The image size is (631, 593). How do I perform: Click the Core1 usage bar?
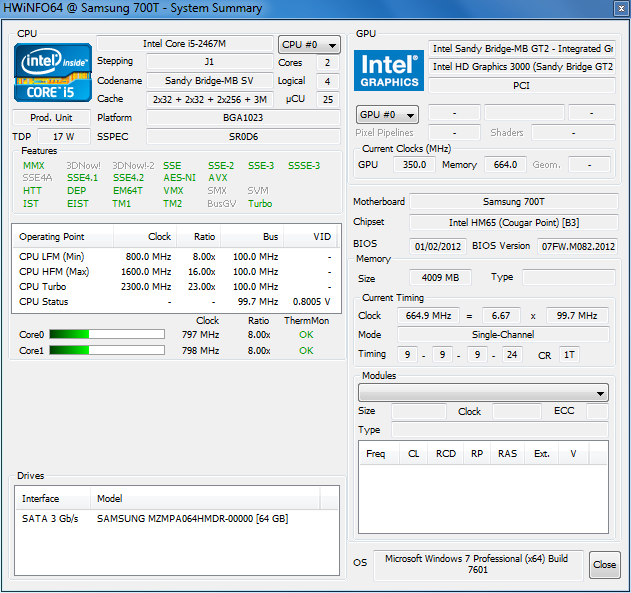[x=107, y=350]
